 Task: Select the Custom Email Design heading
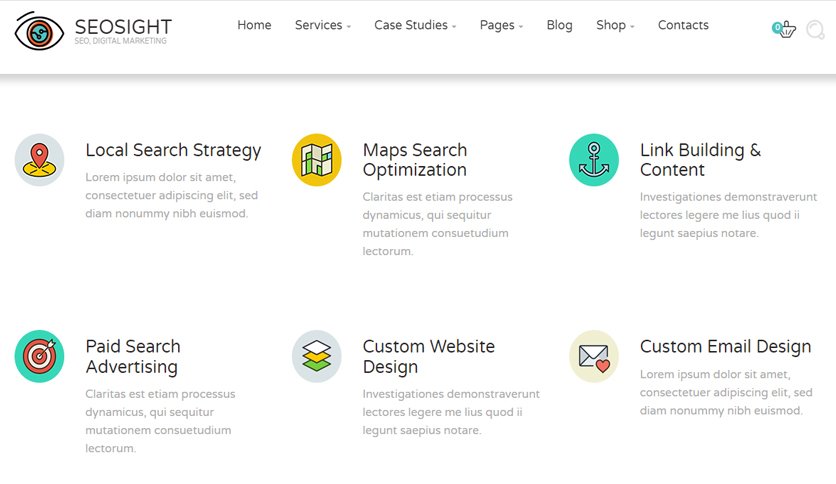pyautogui.click(x=725, y=346)
